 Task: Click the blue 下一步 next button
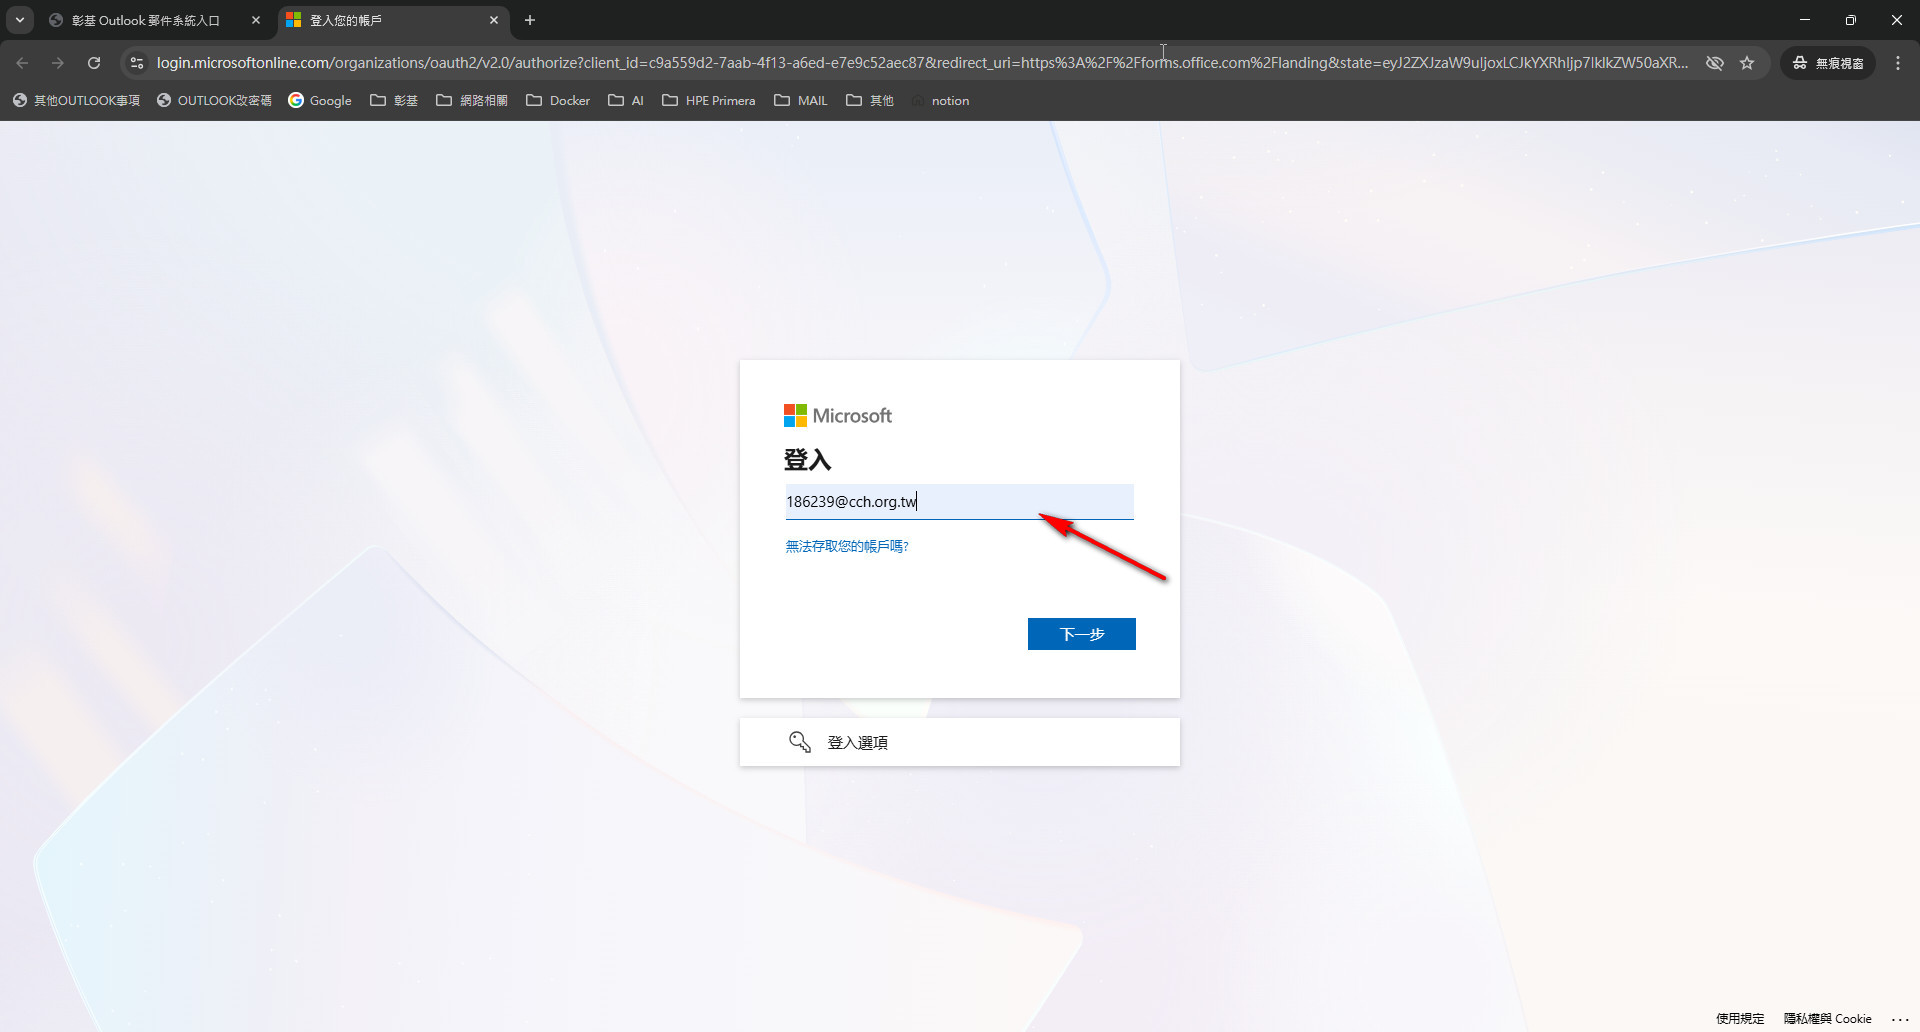coord(1081,634)
